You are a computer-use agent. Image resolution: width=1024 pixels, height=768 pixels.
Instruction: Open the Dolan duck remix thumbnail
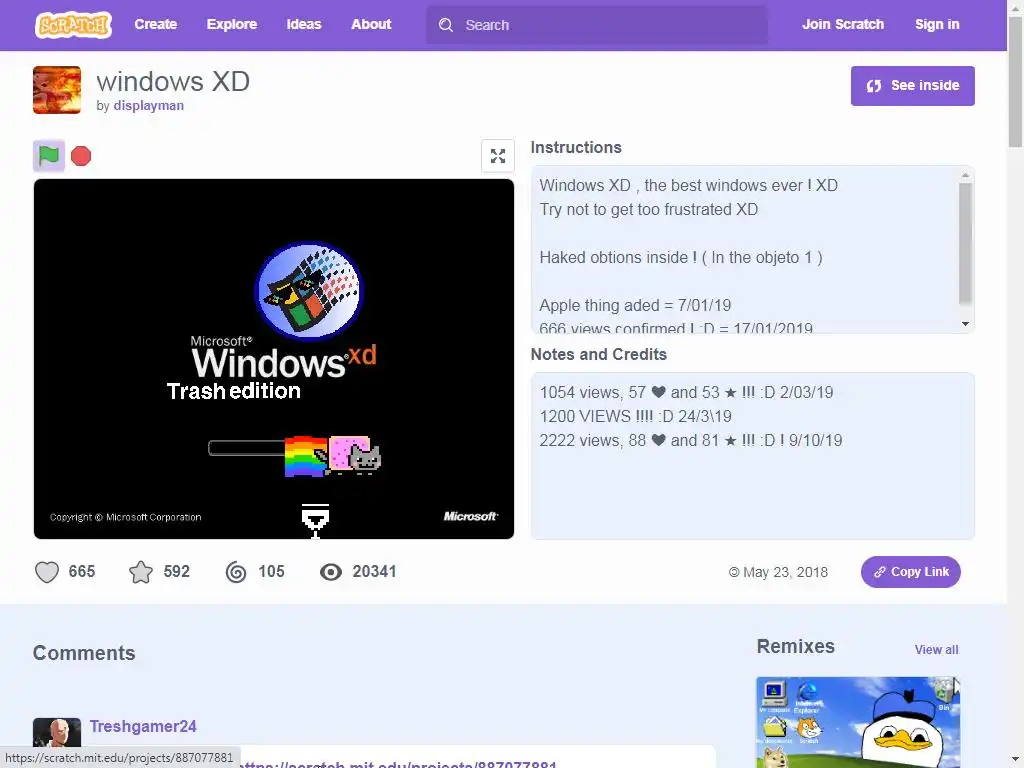coord(858,722)
